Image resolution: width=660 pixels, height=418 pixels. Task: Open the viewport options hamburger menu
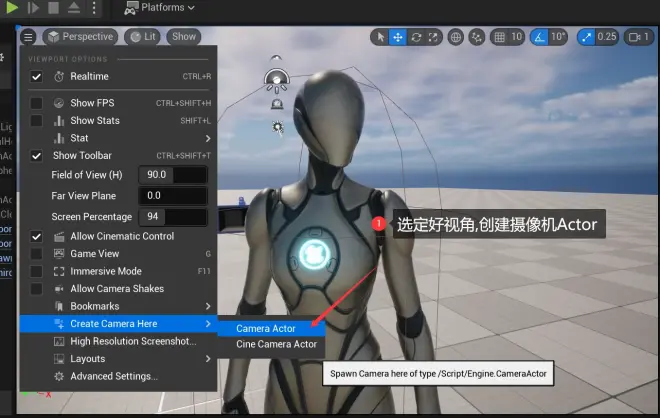point(28,37)
